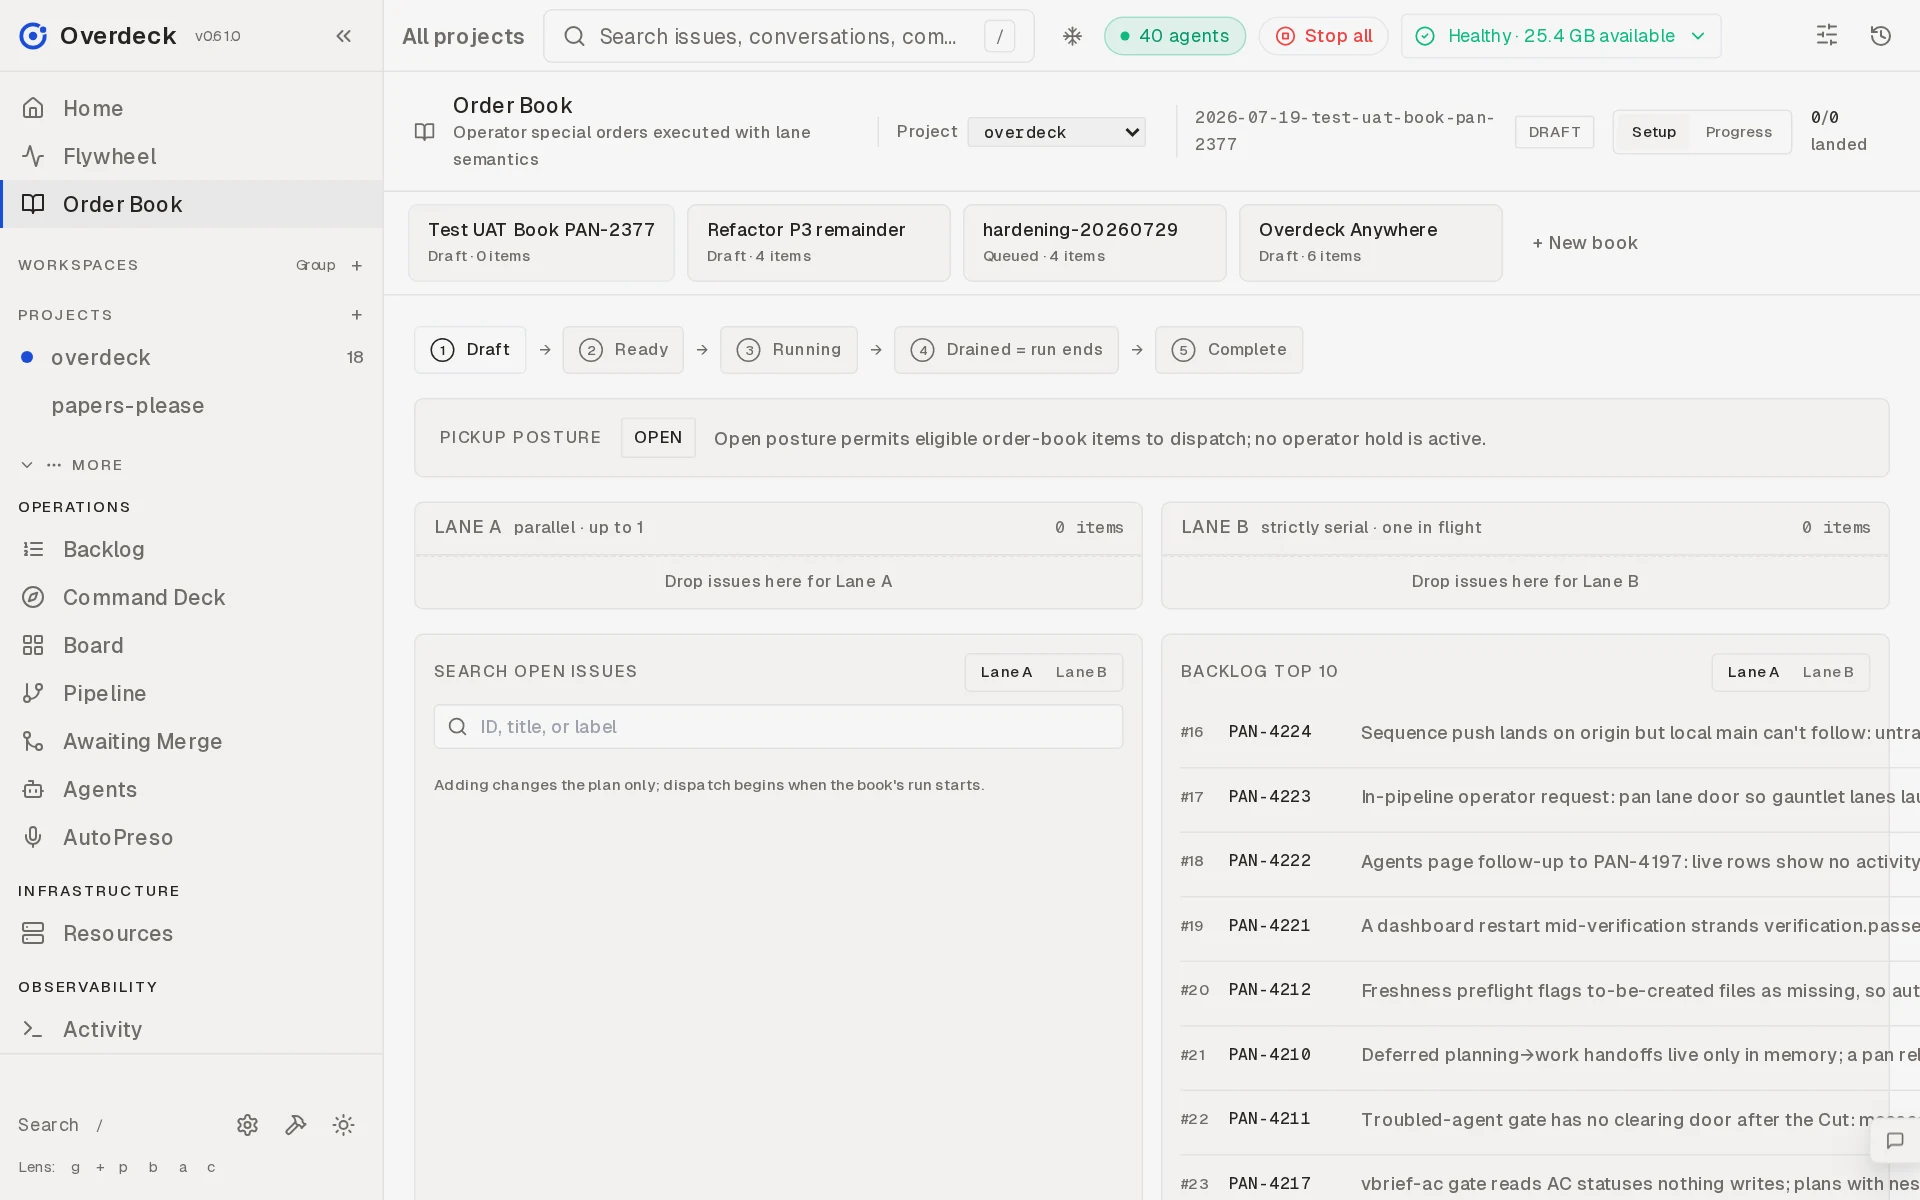Expand the Healthy 25.4 GB available dropdown
The width and height of the screenshot is (1920, 1200).
[1561, 36]
